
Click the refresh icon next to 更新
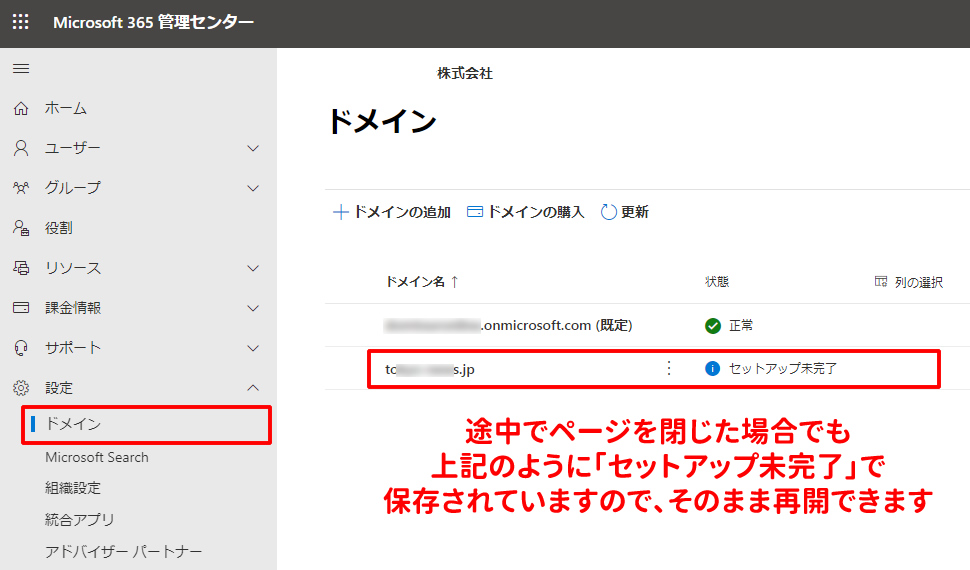click(609, 212)
